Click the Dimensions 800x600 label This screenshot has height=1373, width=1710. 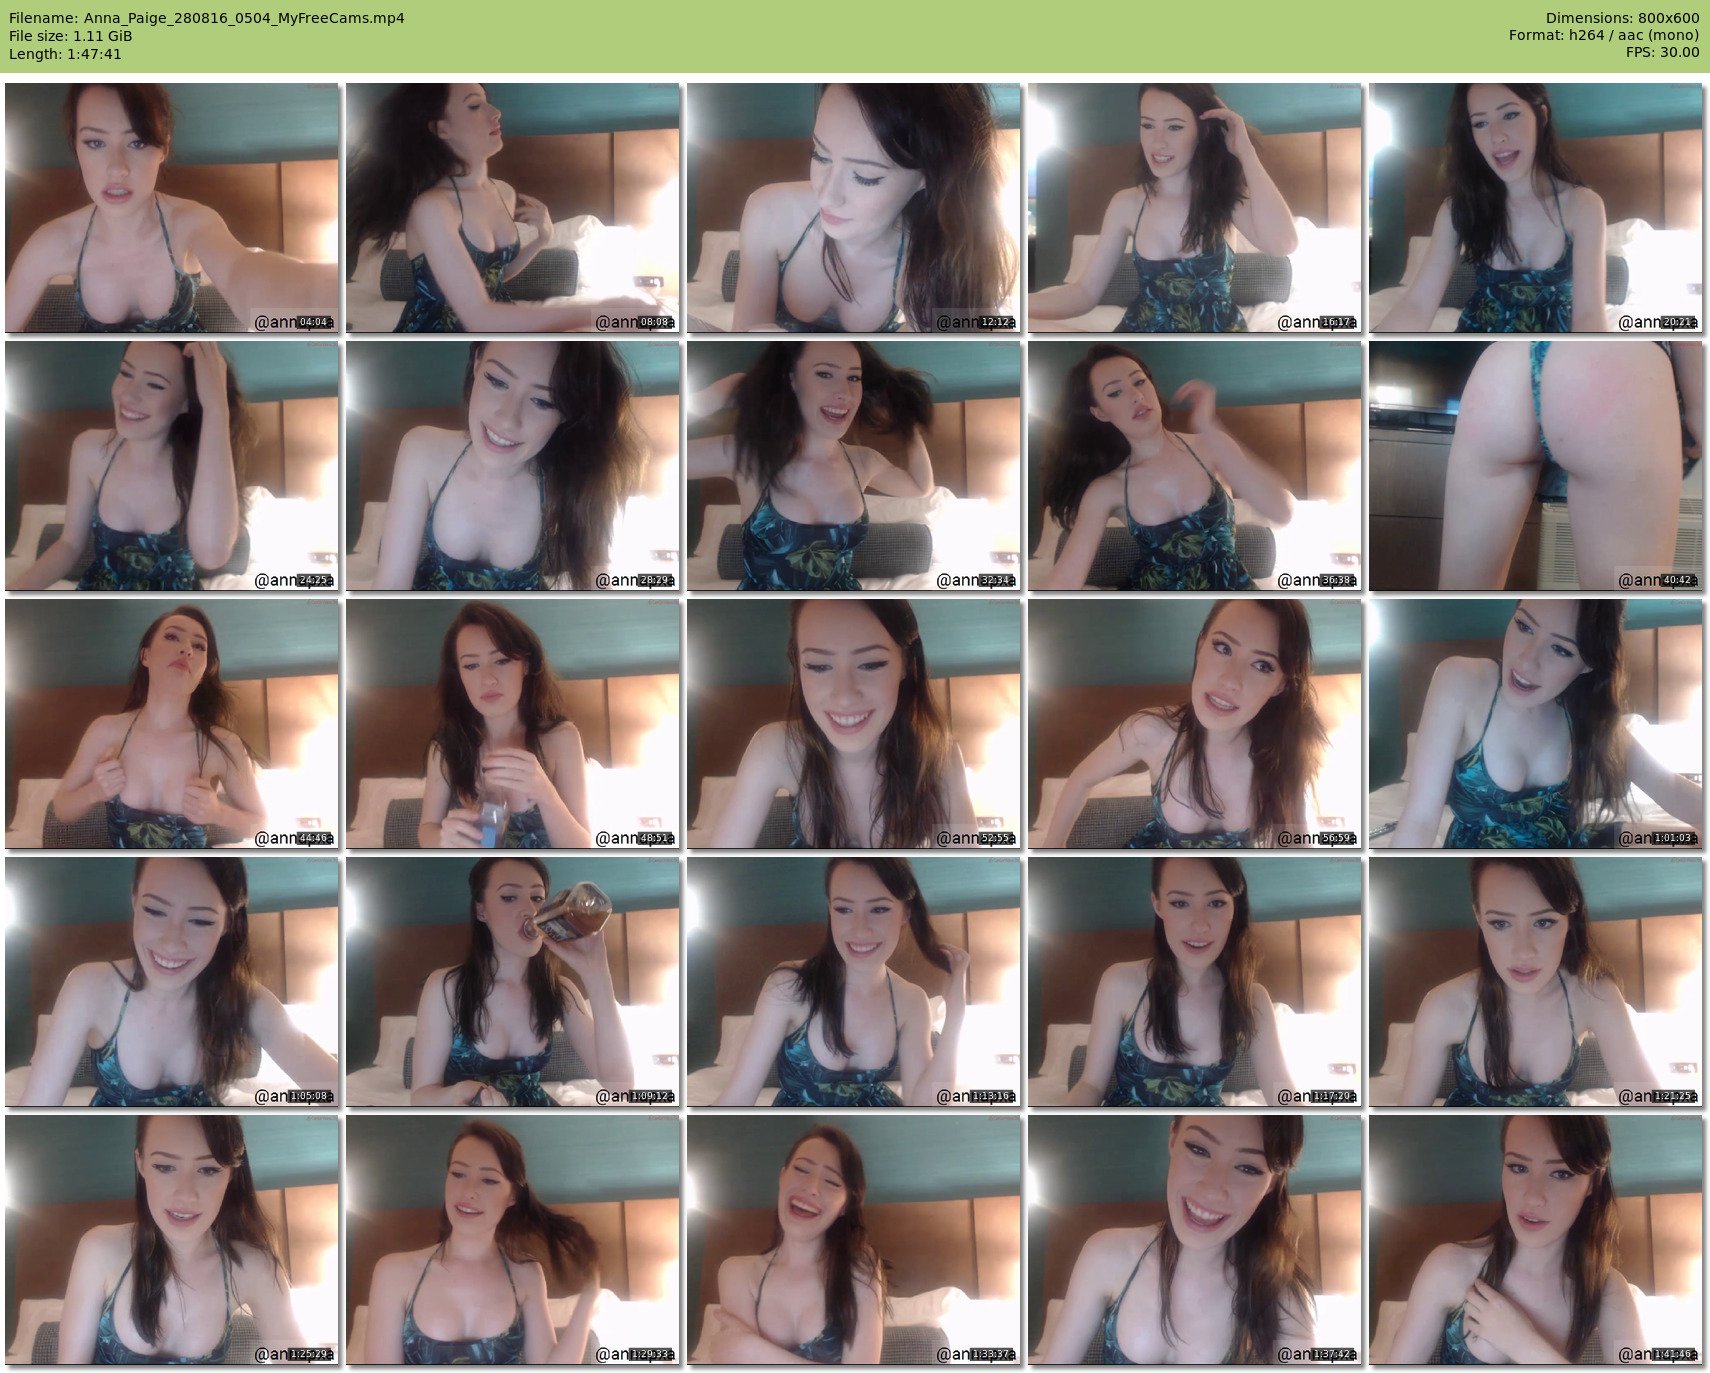1622,18
